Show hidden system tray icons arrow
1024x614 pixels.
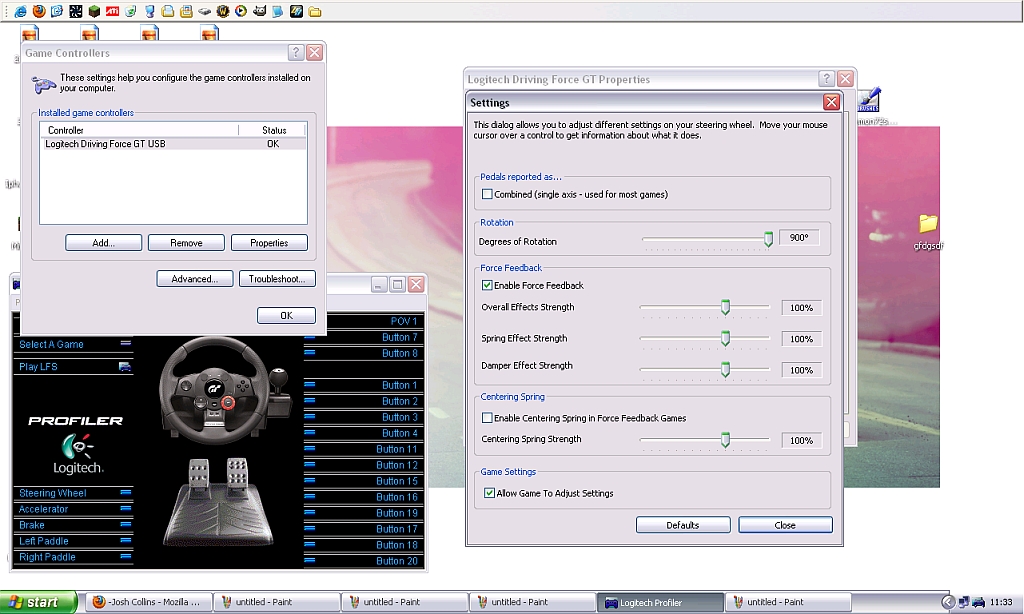click(x=948, y=602)
